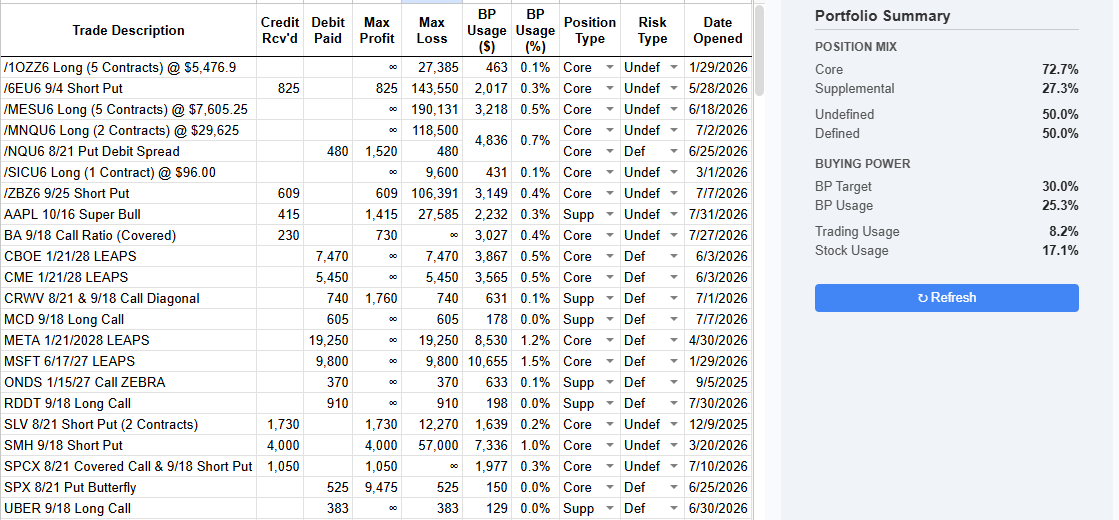Open Position Type dropdown for /MESU6 Long row
This screenshot has width=1119, height=520.
pyautogui.click(x=609, y=109)
